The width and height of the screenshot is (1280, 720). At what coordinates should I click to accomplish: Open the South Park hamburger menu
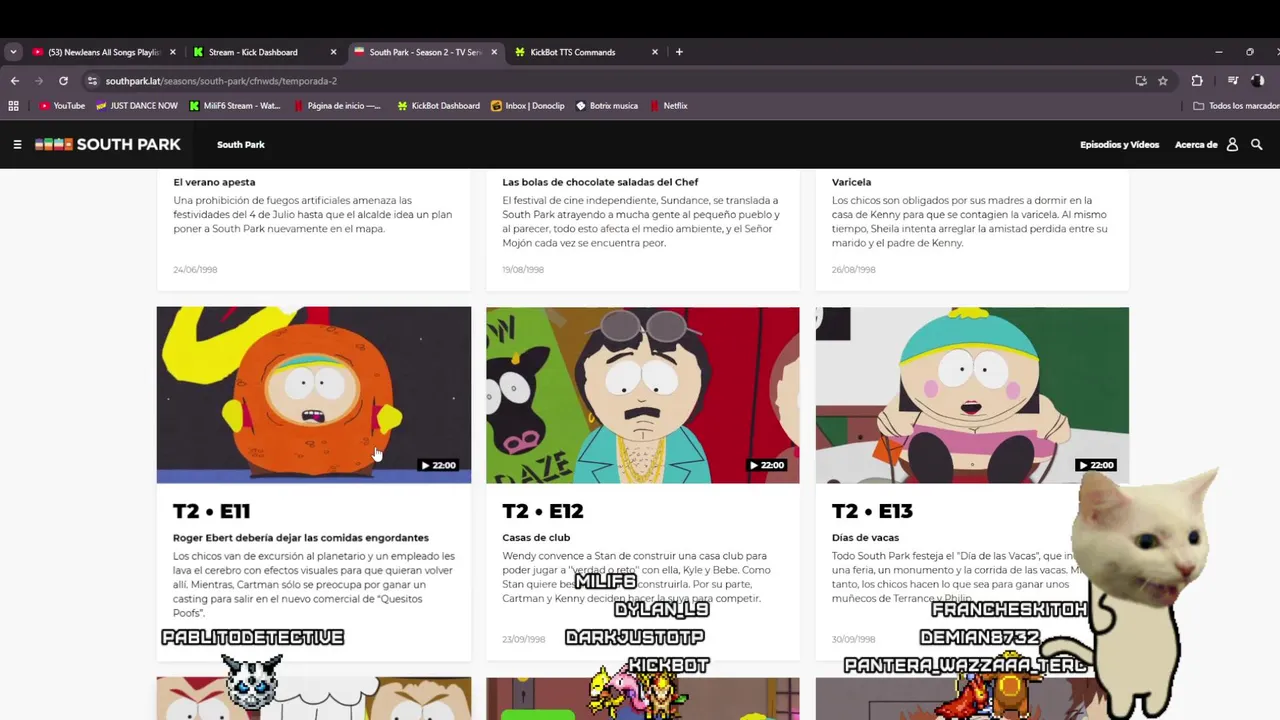point(17,145)
